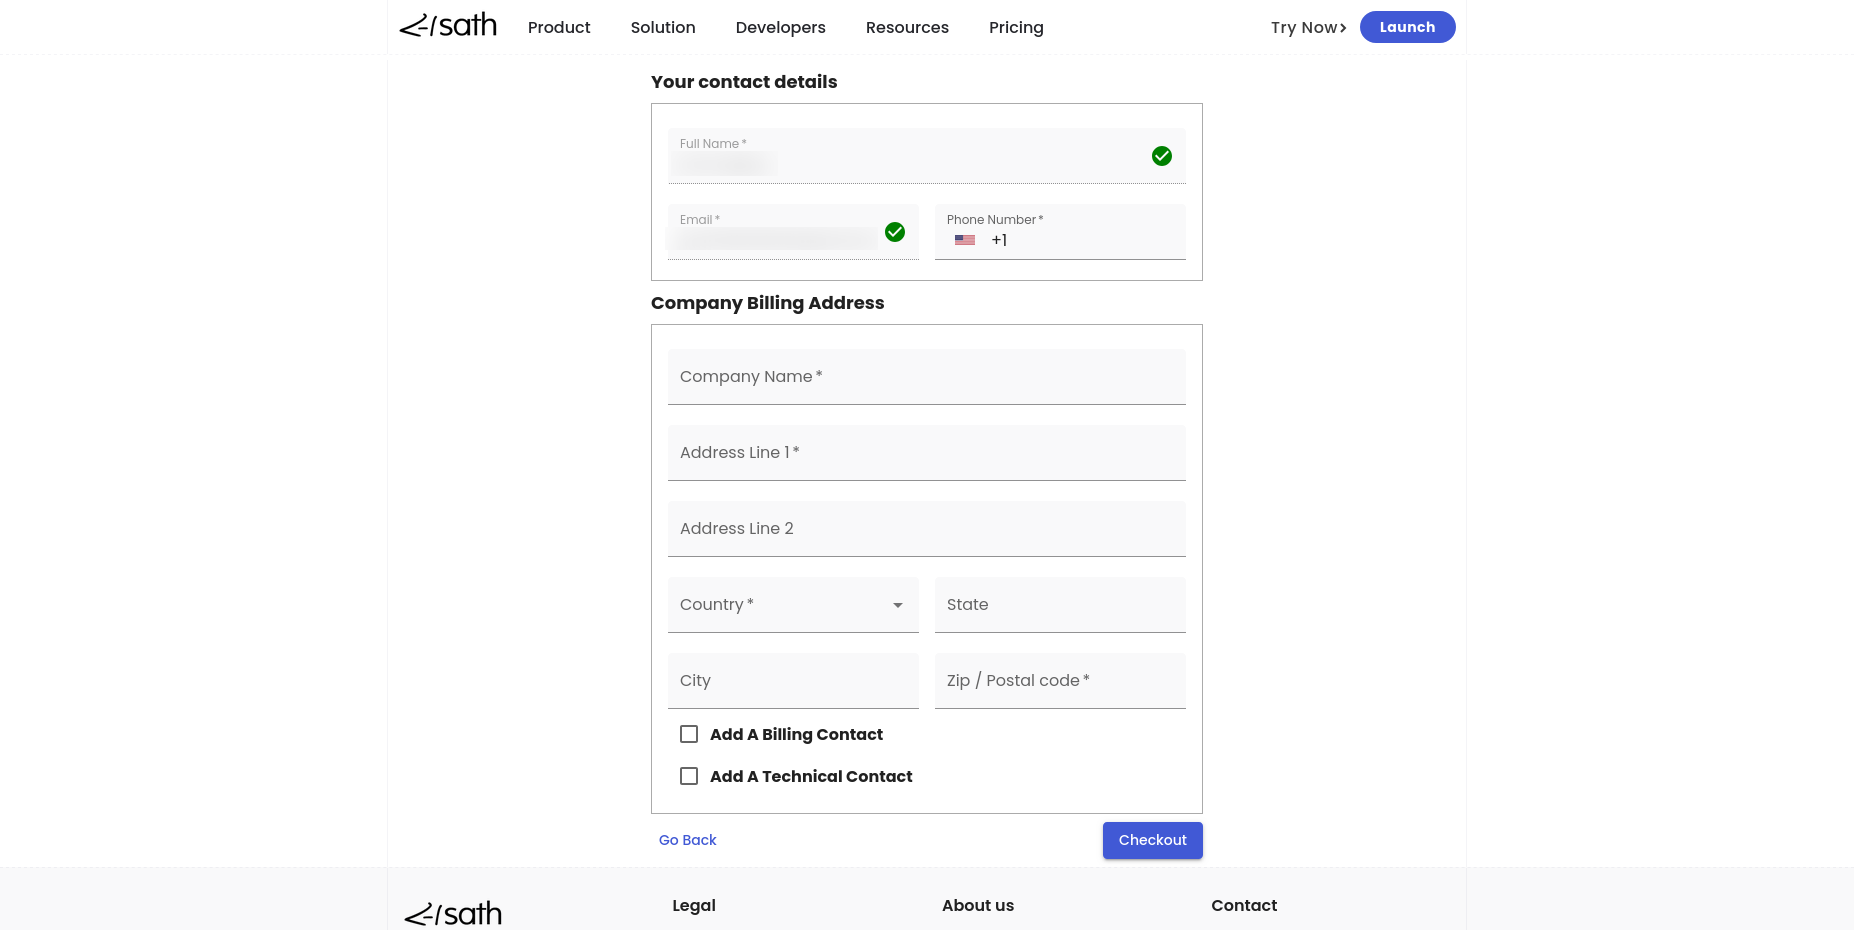The height and width of the screenshot is (930, 1854).
Task: Open the Resources menu
Action: tap(907, 27)
